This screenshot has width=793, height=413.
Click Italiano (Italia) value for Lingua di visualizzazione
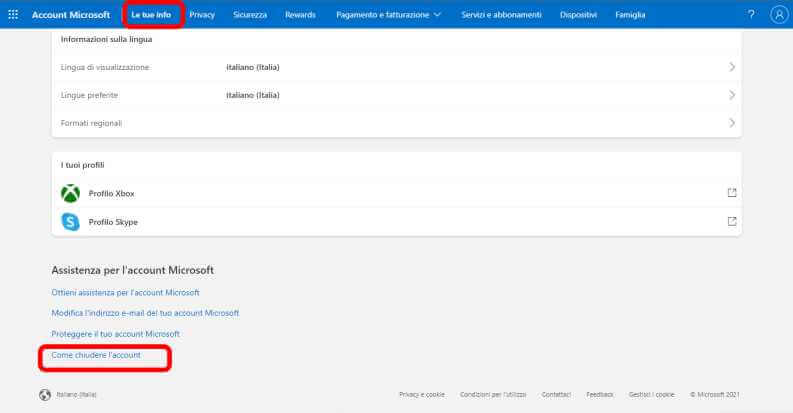253,67
